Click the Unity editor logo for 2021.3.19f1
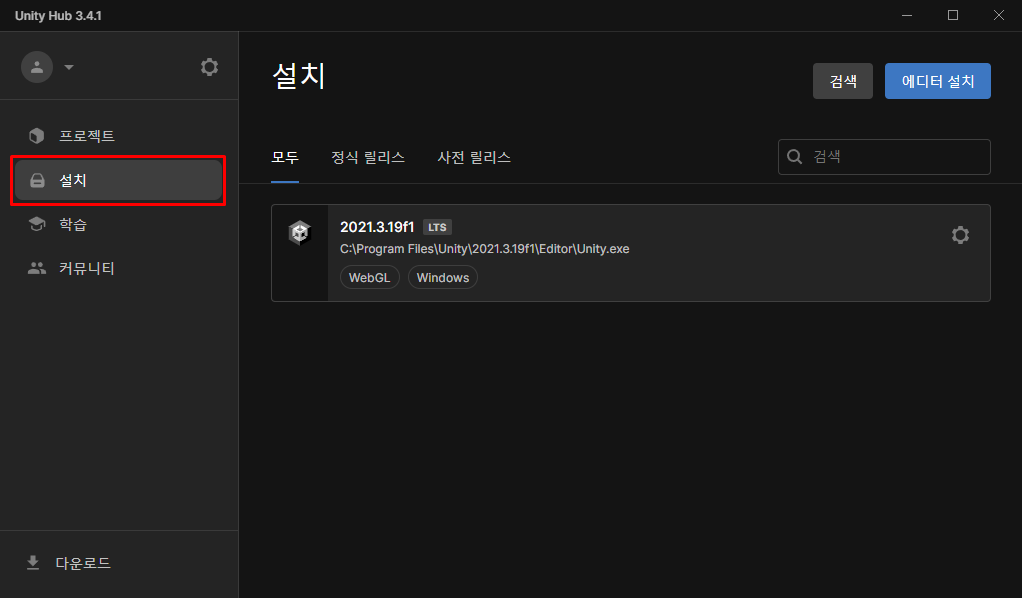This screenshot has width=1022, height=598. (x=300, y=232)
